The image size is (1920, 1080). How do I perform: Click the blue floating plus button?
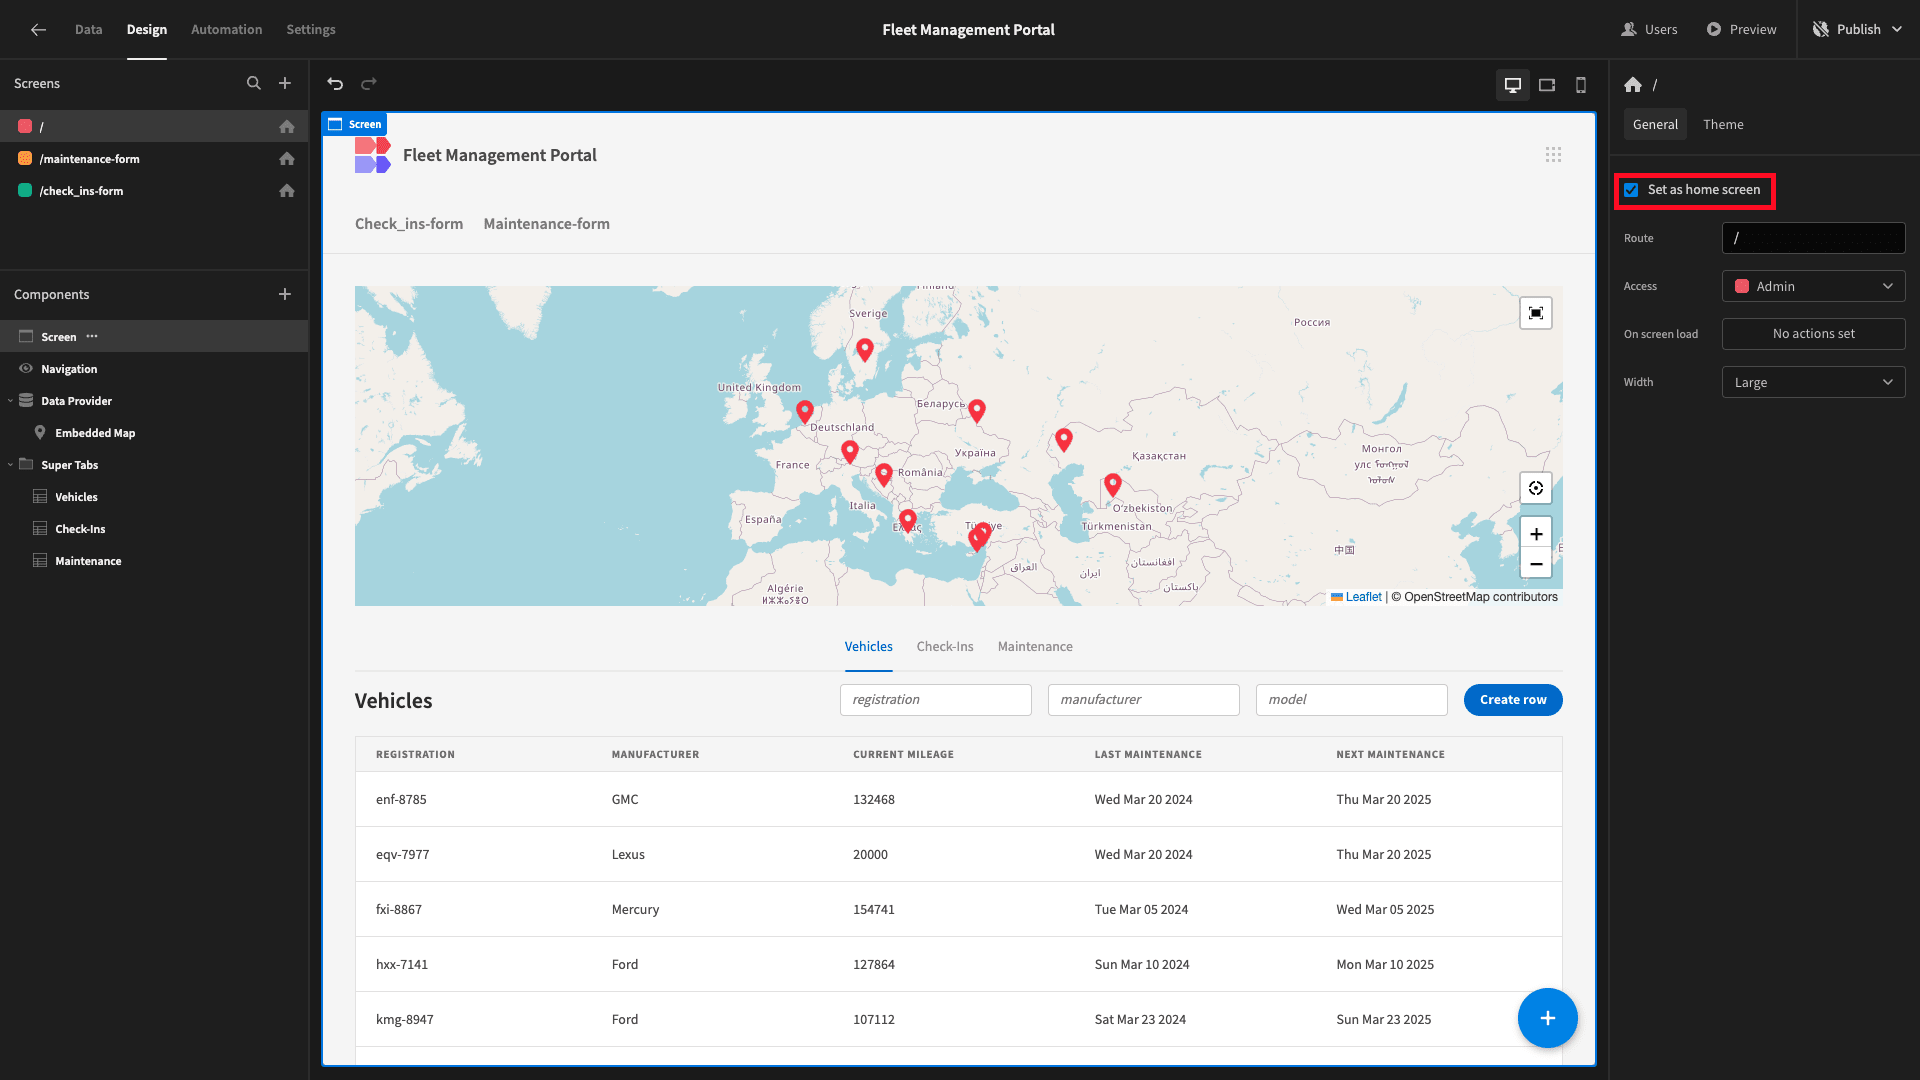click(x=1547, y=1018)
